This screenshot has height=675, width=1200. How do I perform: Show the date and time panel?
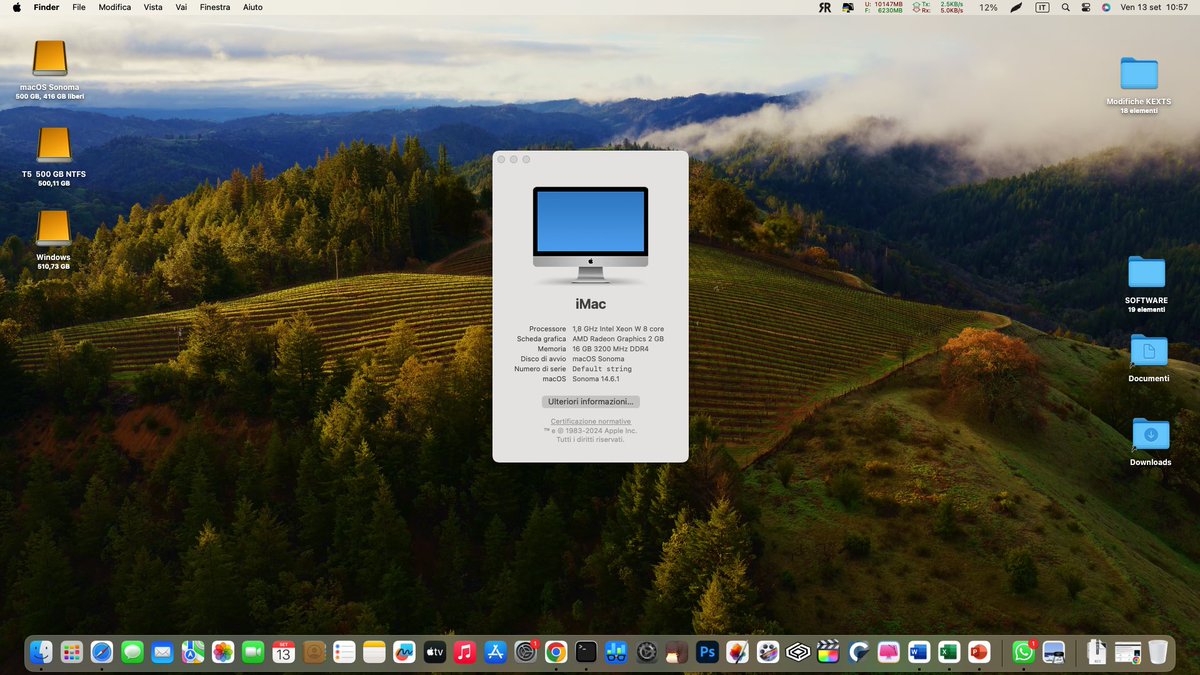1154,7
